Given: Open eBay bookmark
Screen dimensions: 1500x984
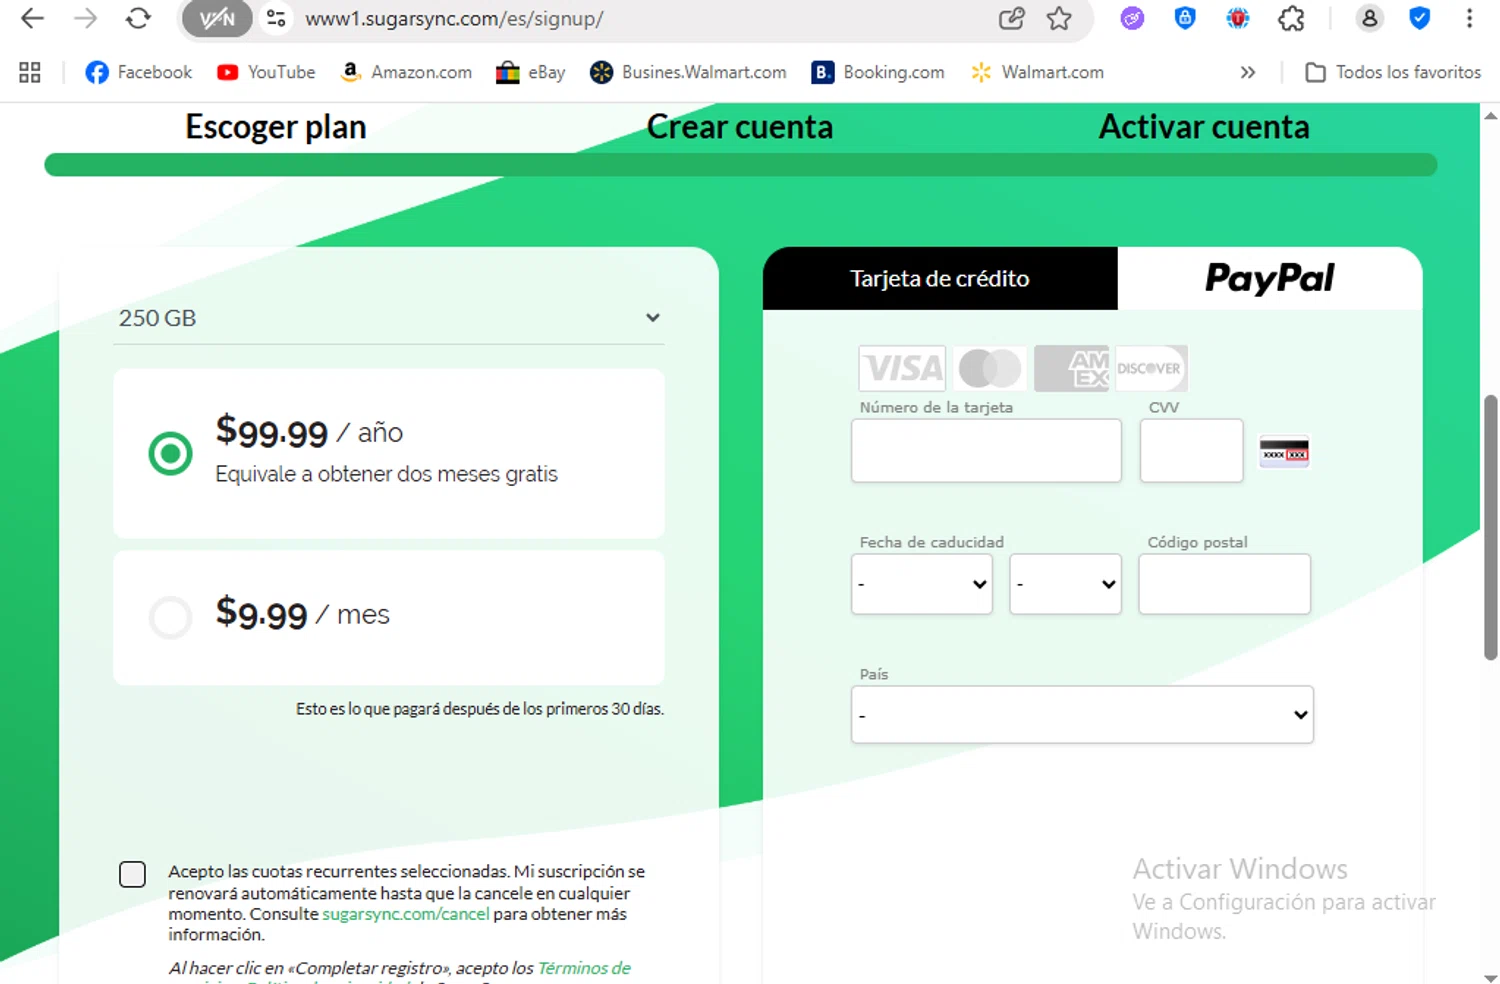Looking at the screenshot, I should [x=531, y=72].
